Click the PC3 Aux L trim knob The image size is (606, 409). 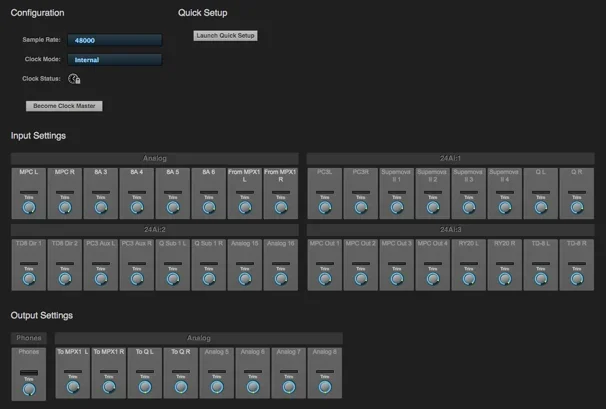(x=101, y=279)
